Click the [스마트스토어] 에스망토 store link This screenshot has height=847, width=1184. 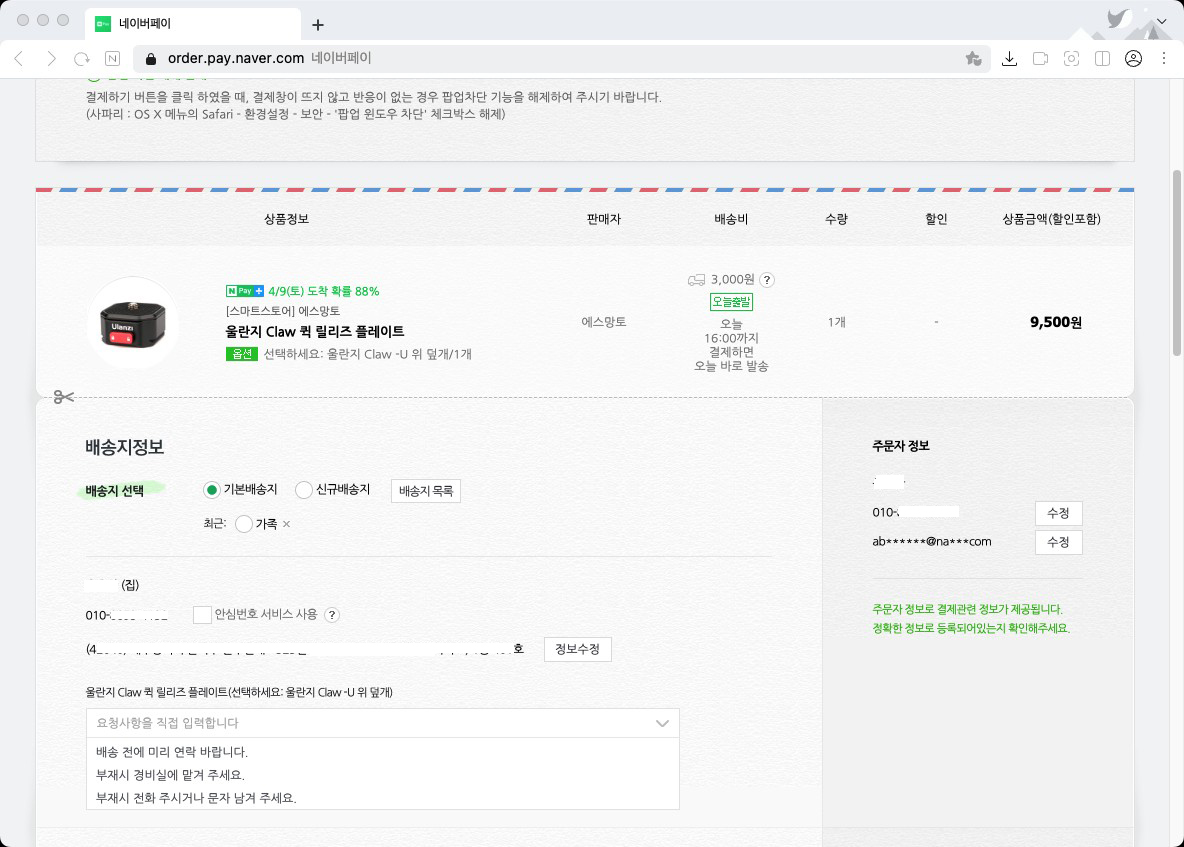(283, 311)
